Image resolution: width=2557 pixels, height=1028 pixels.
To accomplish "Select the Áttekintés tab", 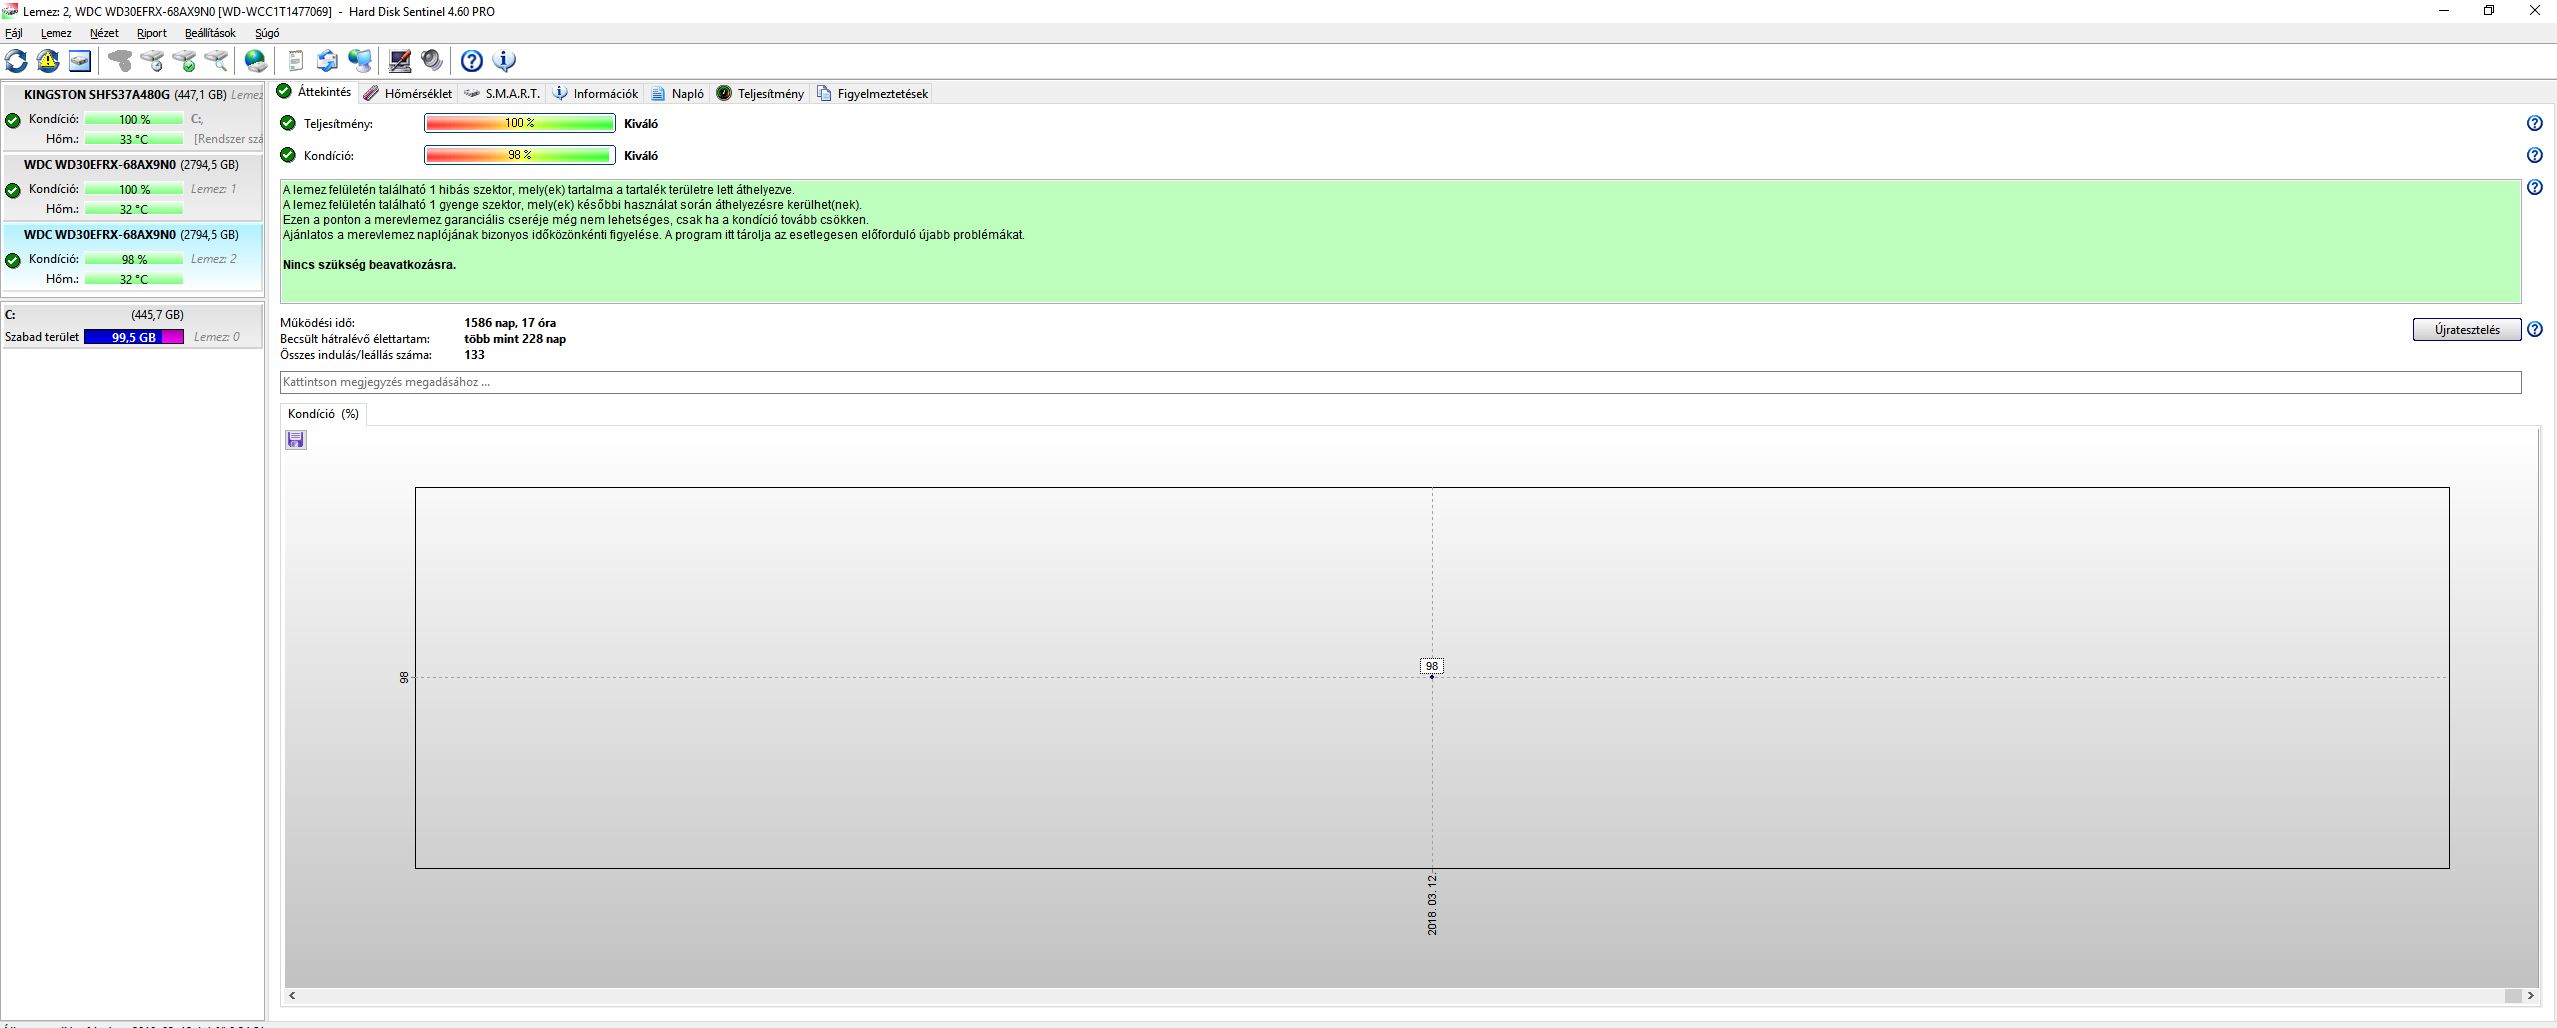I will pyautogui.click(x=315, y=92).
